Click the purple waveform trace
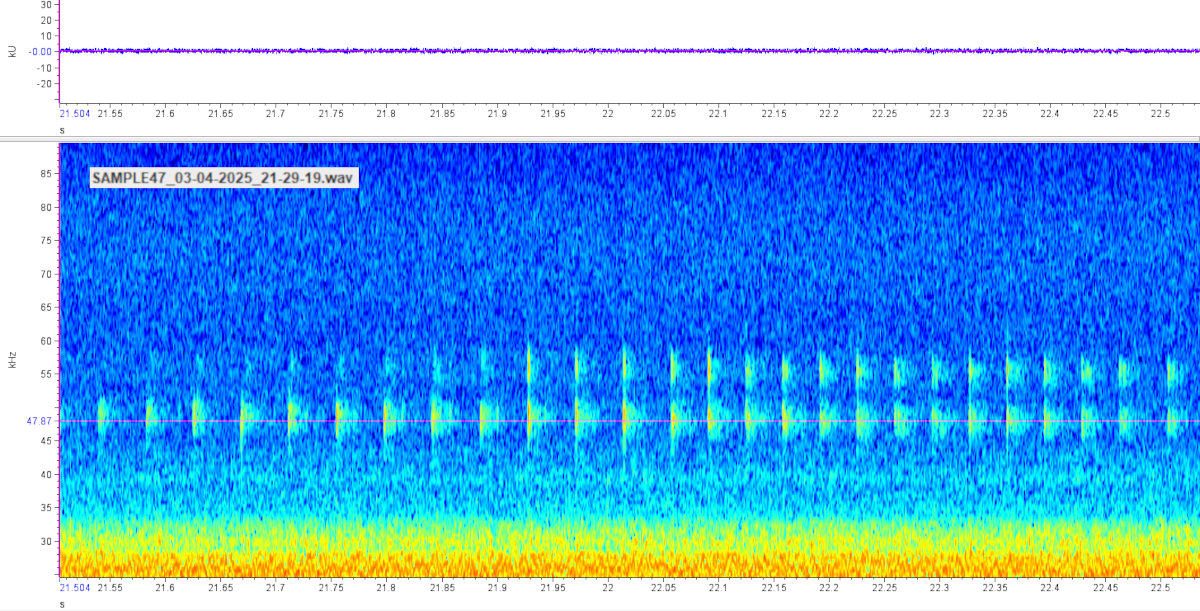Screen dimensions: 1200x611 pyautogui.click(x=600, y=50)
